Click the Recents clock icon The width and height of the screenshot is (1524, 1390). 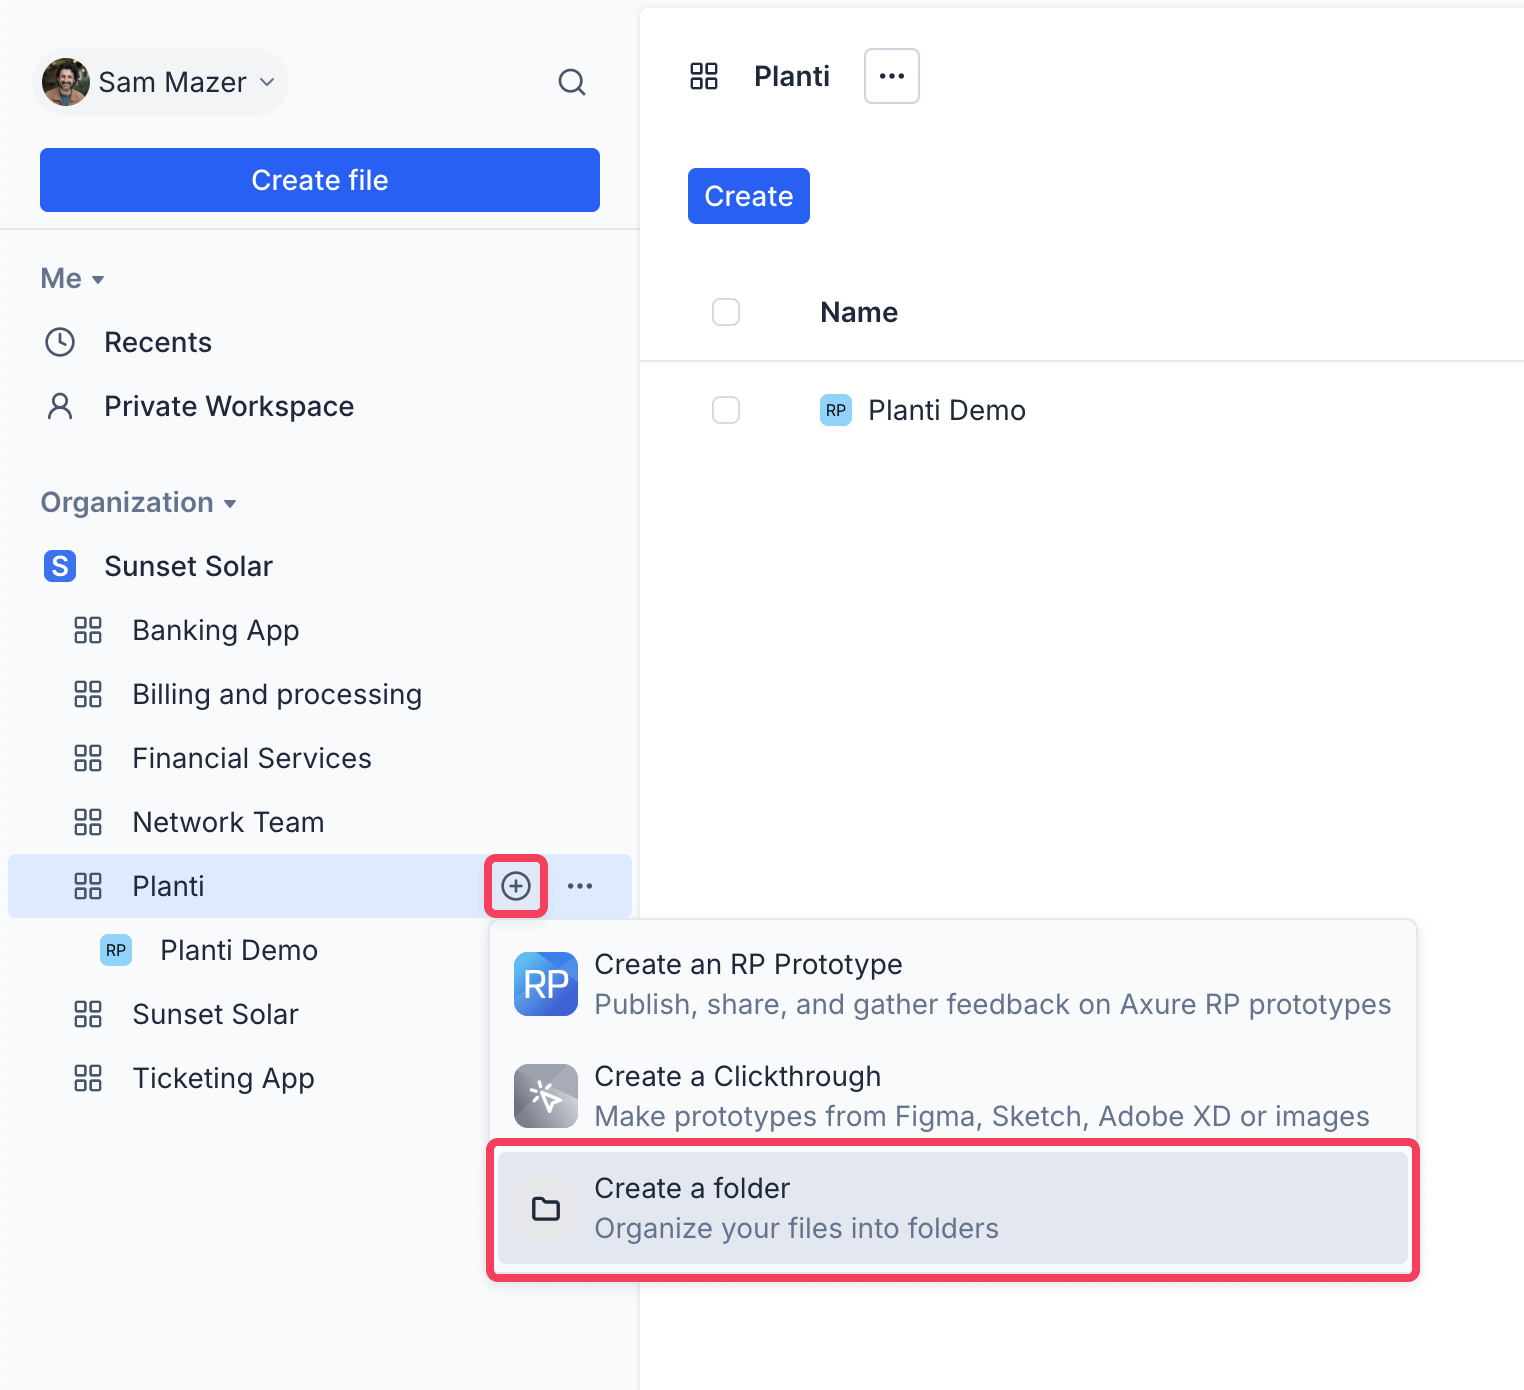(x=60, y=342)
